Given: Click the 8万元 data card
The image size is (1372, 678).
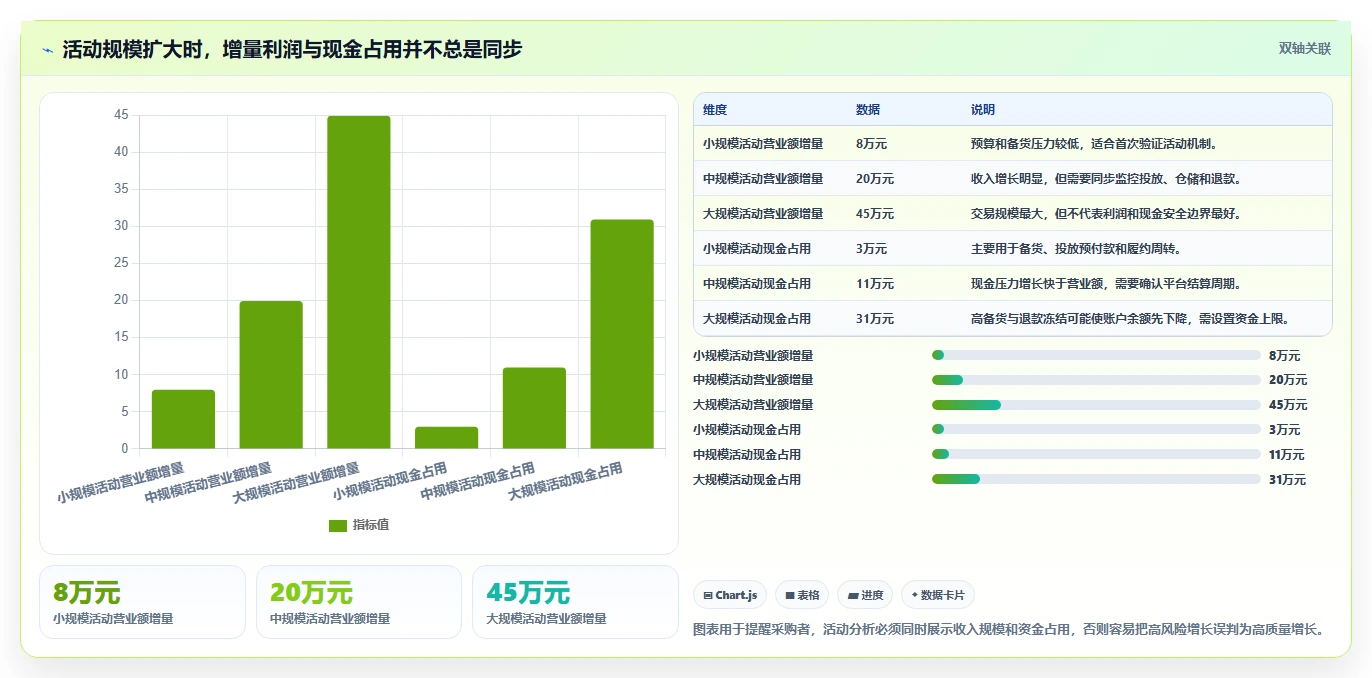Looking at the screenshot, I should coord(142,602).
